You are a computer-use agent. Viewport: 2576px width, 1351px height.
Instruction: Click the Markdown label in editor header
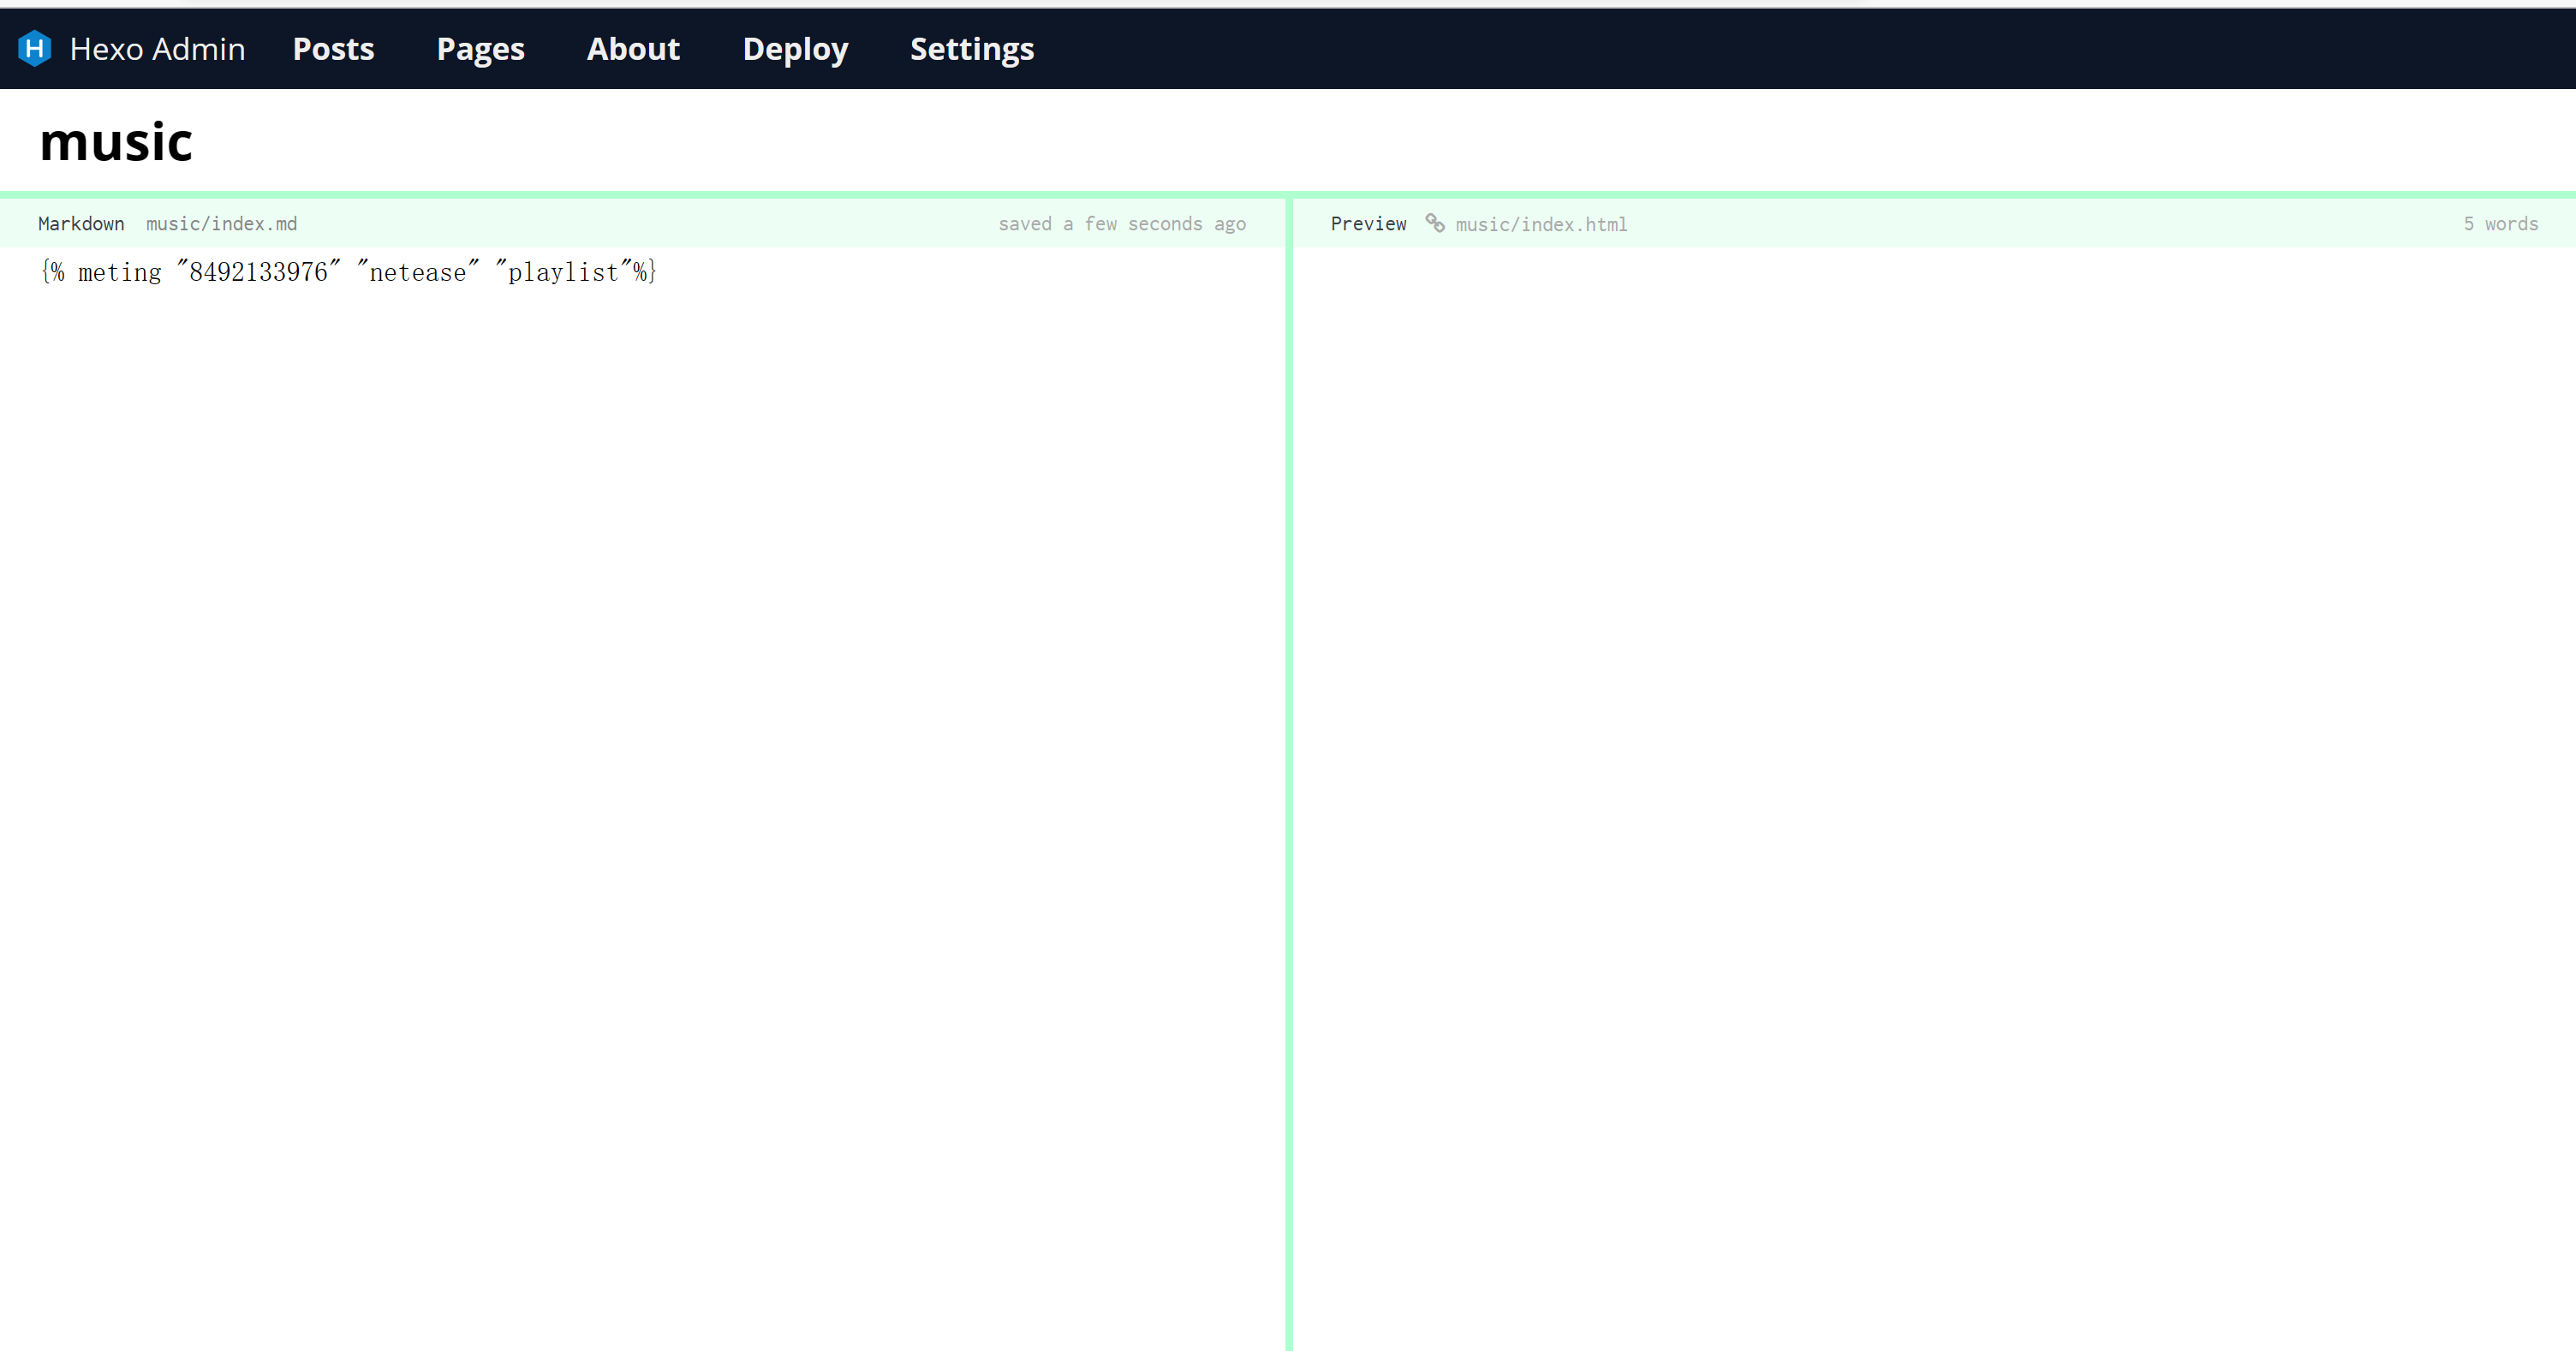(81, 224)
